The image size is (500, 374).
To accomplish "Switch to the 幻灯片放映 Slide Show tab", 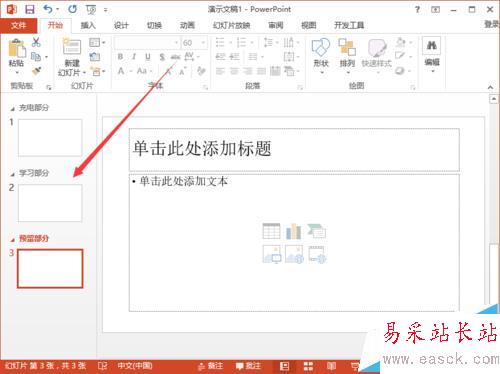I will [232, 25].
